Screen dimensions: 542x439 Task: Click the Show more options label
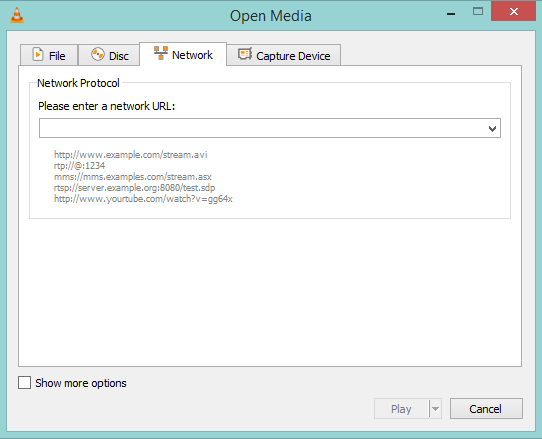click(x=81, y=383)
